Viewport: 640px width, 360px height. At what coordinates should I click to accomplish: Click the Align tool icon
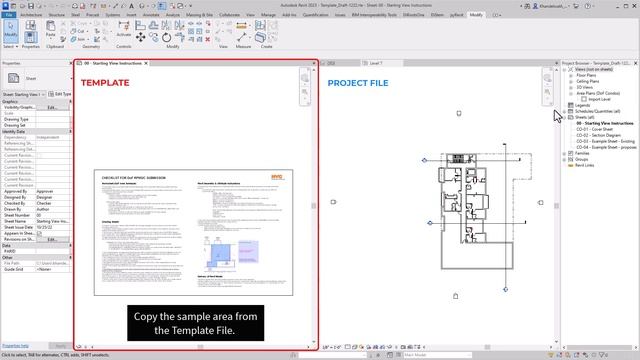click(140, 26)
